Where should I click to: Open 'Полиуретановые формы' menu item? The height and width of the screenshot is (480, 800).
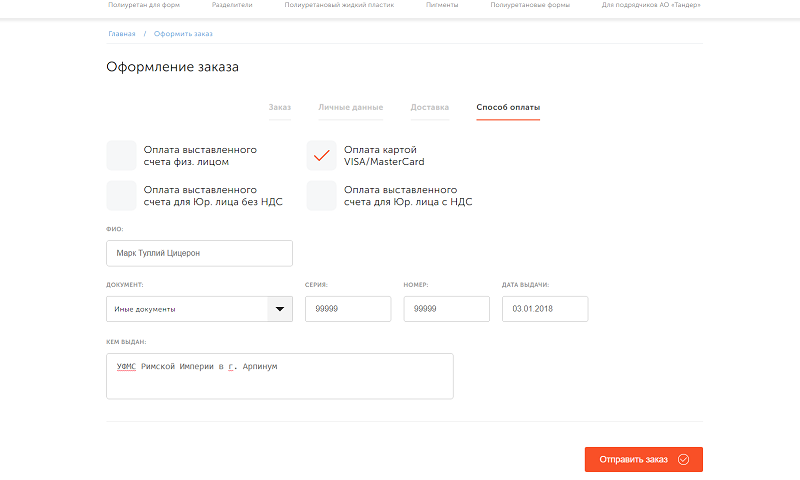530,5
